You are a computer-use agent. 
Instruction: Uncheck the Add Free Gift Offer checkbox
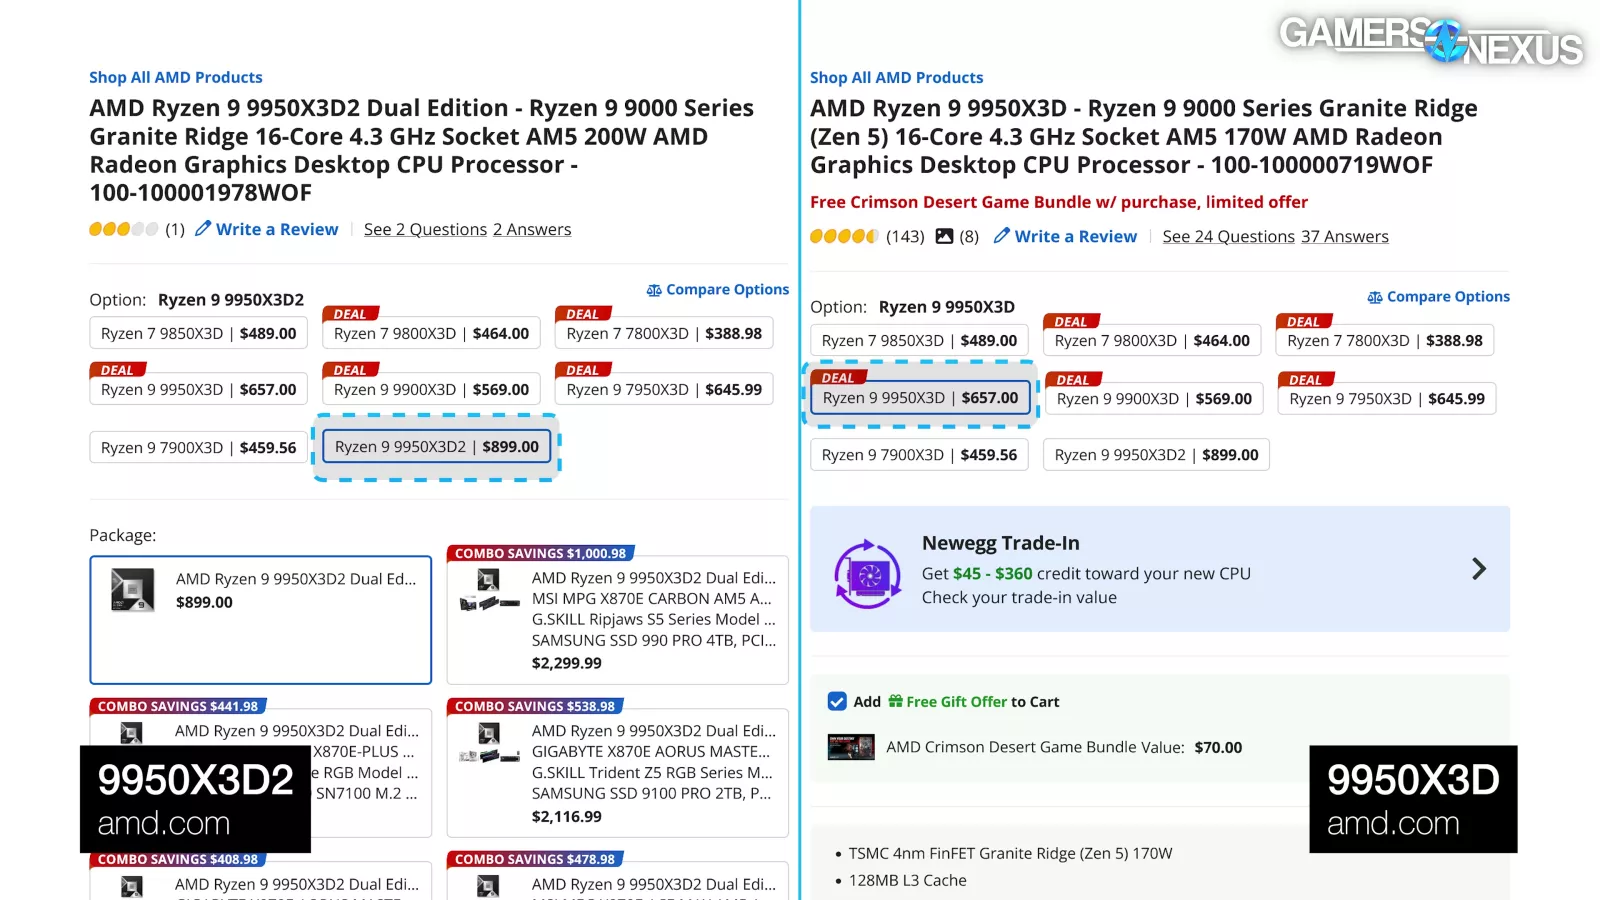pyautogui.click(x=837, y=701)
